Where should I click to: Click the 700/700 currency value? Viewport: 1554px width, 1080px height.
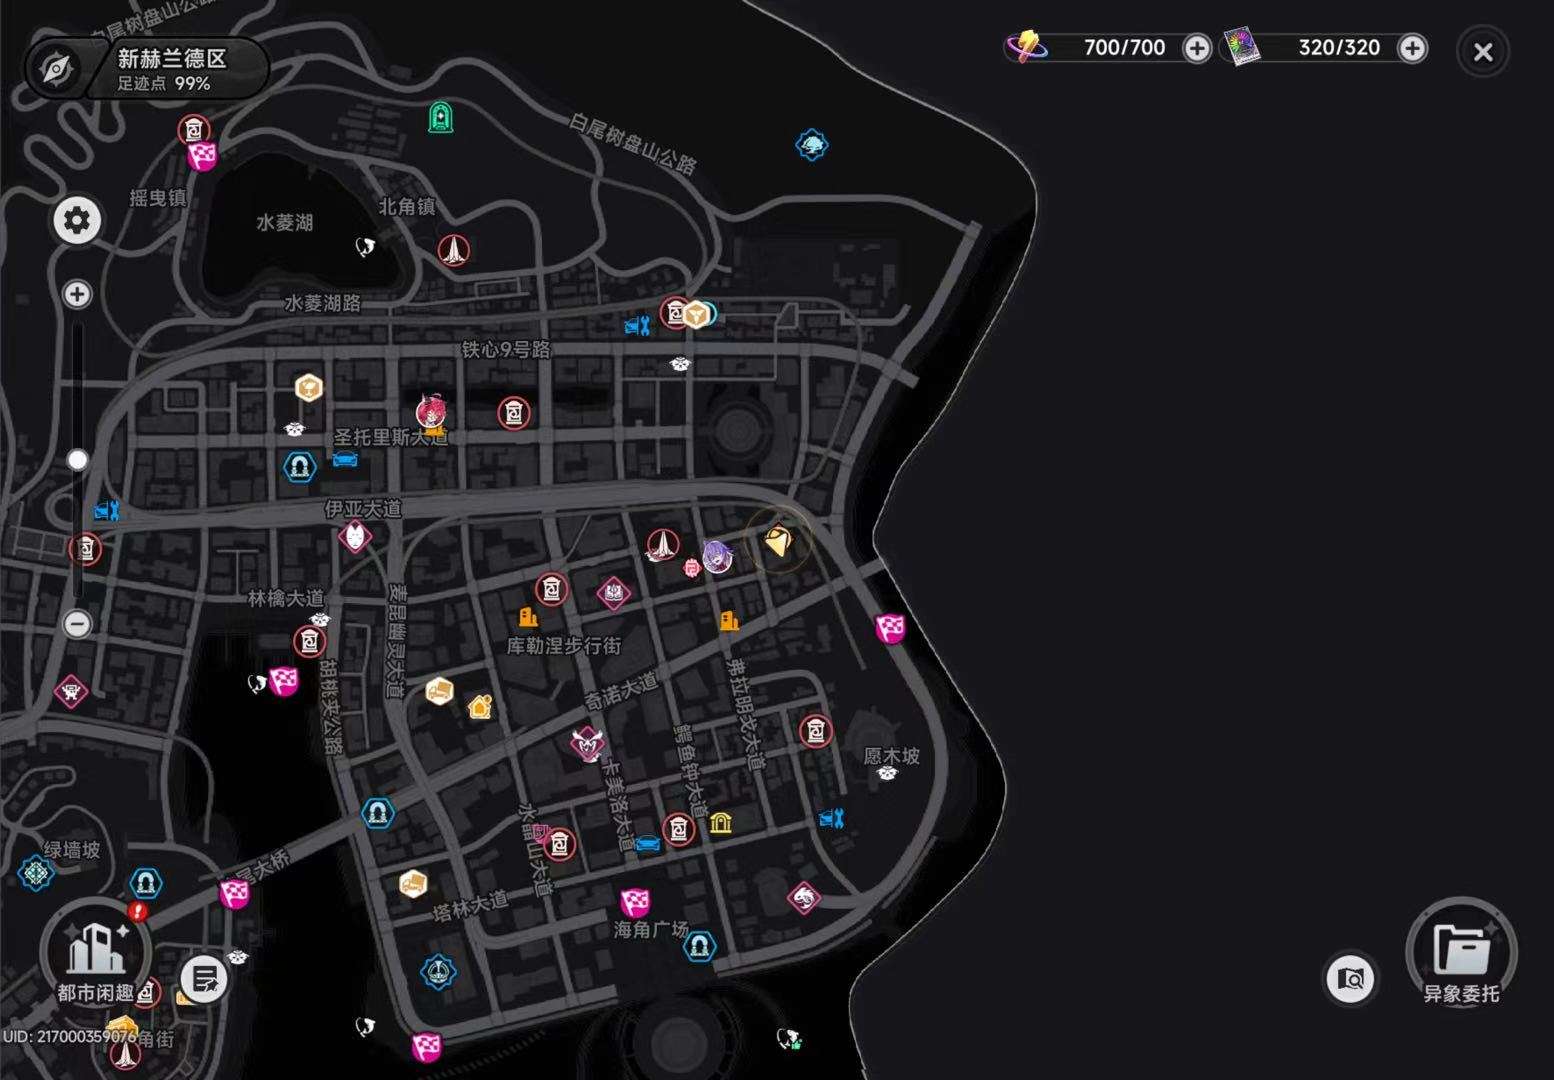(x=1125, y=47)
